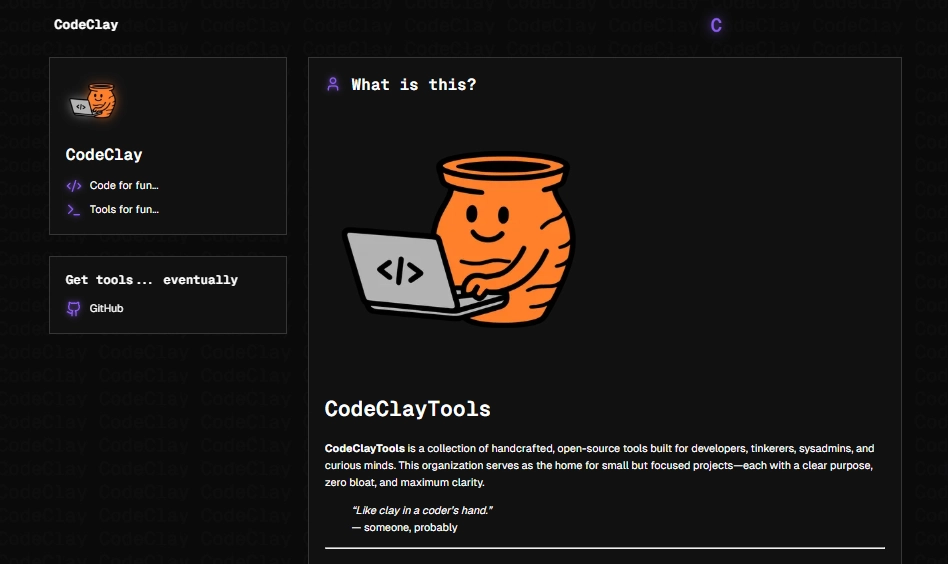Click the GitHub cat icon
Screen dimensions: 948x564
point(74,309)
